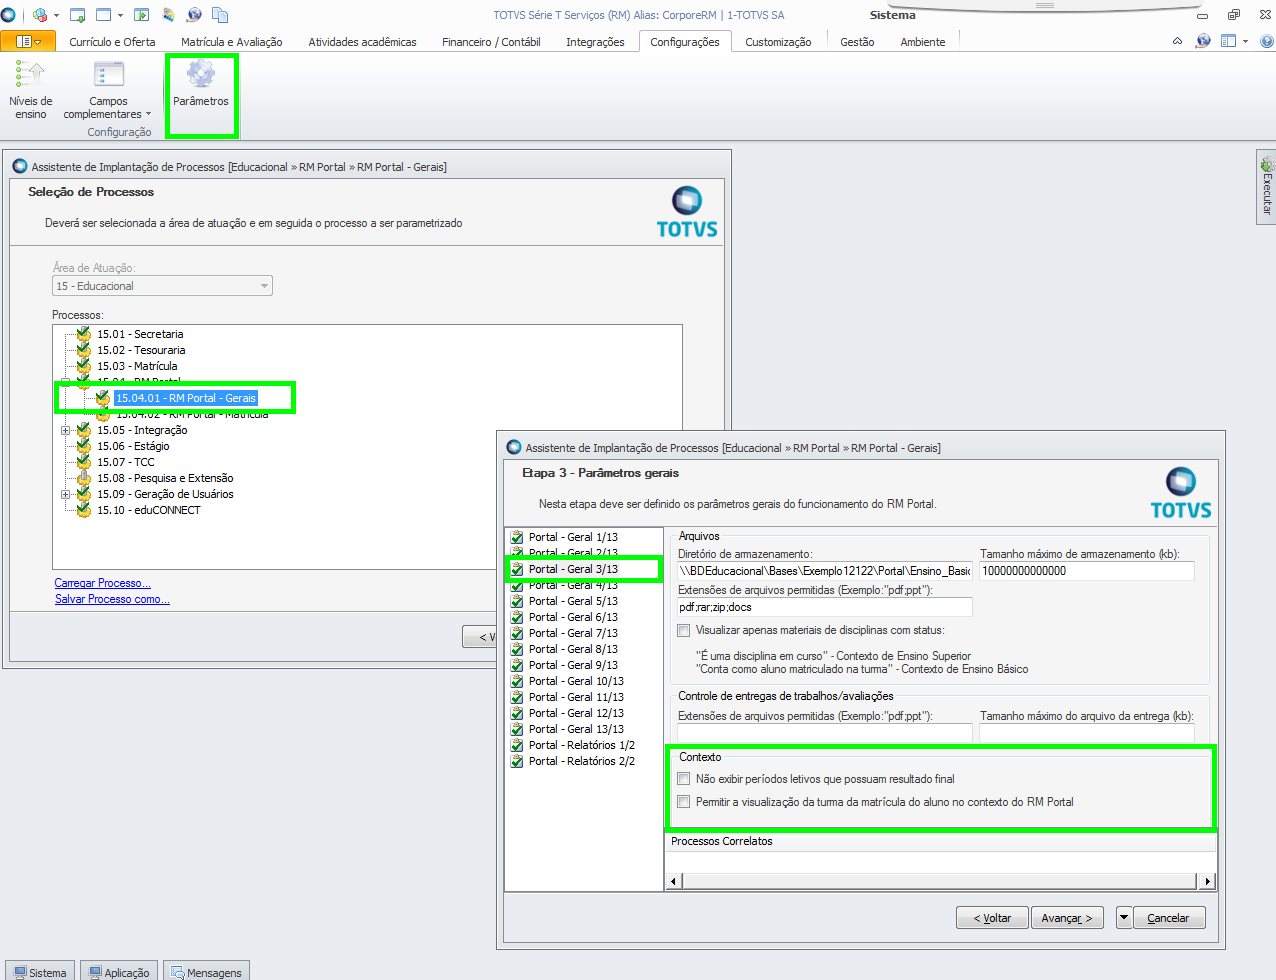Enable 'Não exibir períodos letivos' checkbox
Screen dimensions: 1276x980
(684, 779)
